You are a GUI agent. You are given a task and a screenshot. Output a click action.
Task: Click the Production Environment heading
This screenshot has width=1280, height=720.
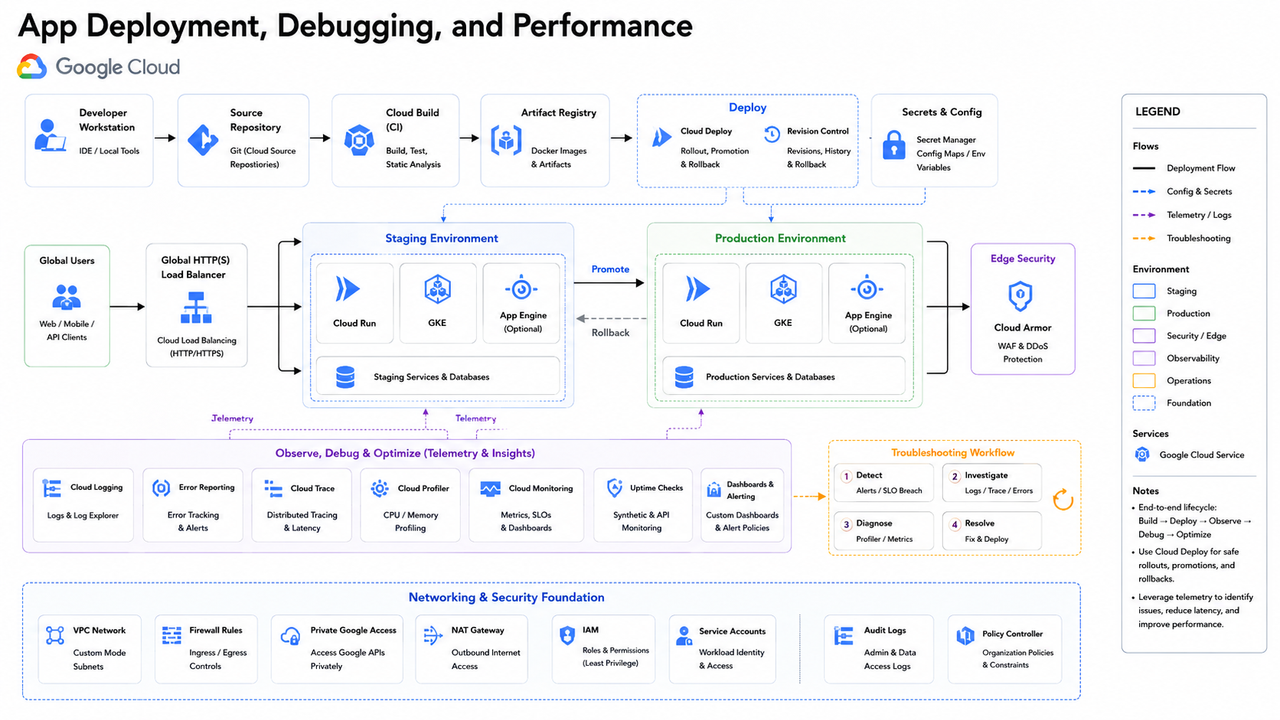click(780, 239)
